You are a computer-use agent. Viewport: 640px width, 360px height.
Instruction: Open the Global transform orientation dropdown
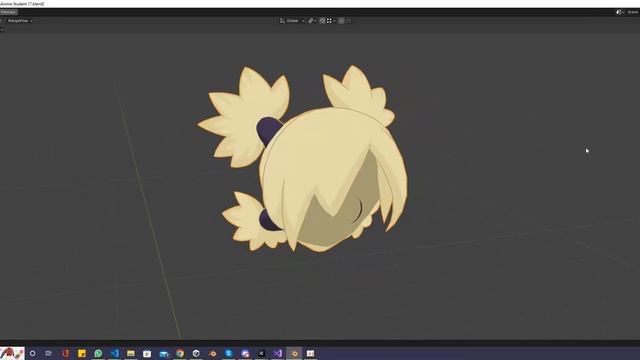click(x=292, y=20)
